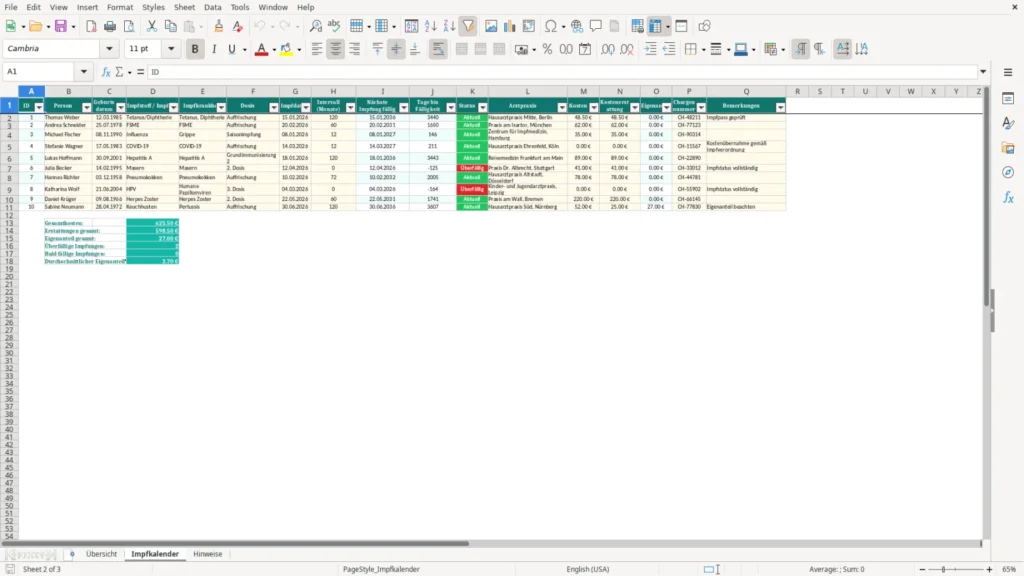Open the Person column filter dropdown
The width and height of the screenshot is (1024, 576).
point(86,107)
